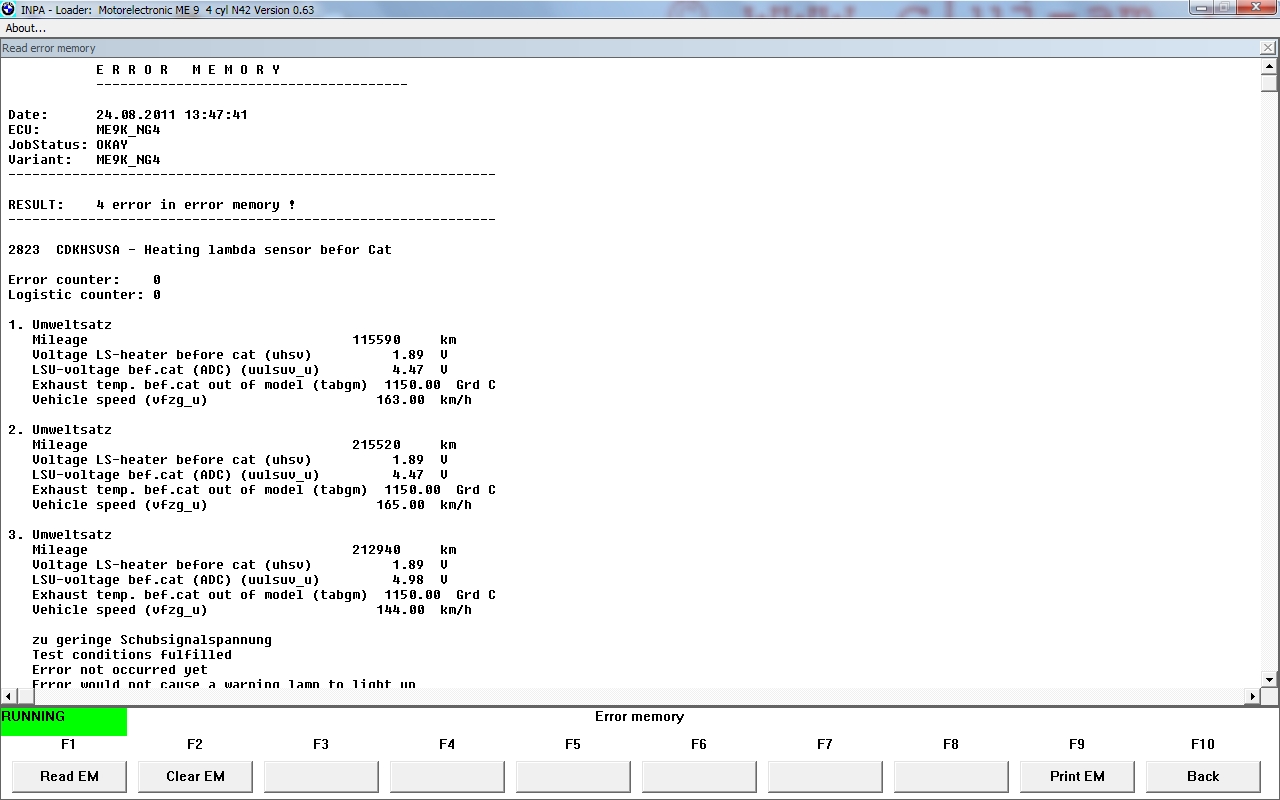Minimize the INPA Loader window

coord(1202,8)
